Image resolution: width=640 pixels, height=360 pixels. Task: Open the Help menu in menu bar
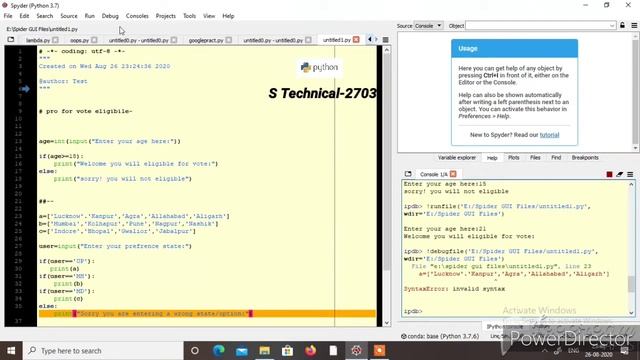click(x=228, y=16)
